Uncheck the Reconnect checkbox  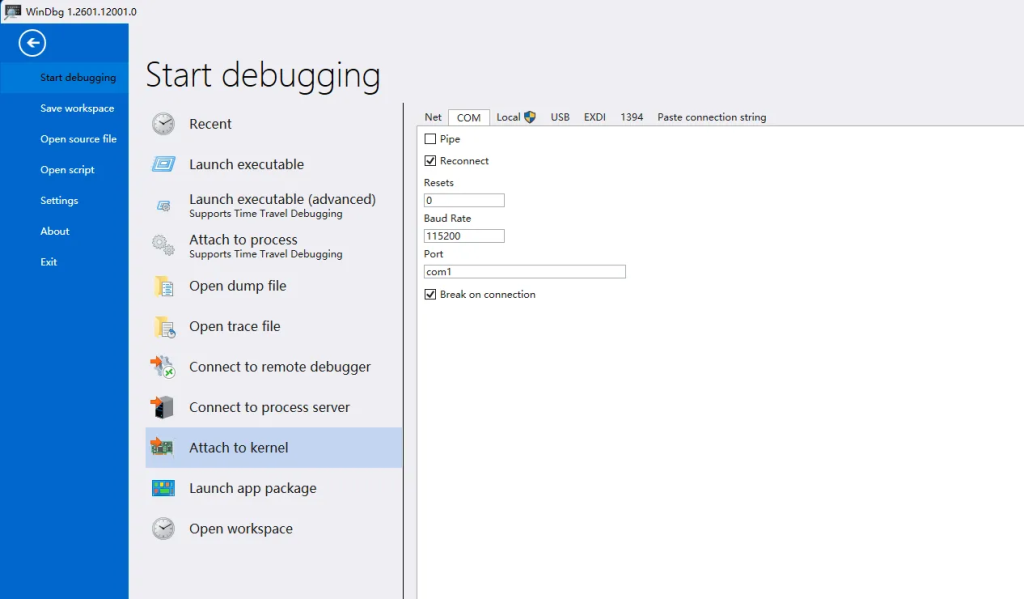coord(430,161)
